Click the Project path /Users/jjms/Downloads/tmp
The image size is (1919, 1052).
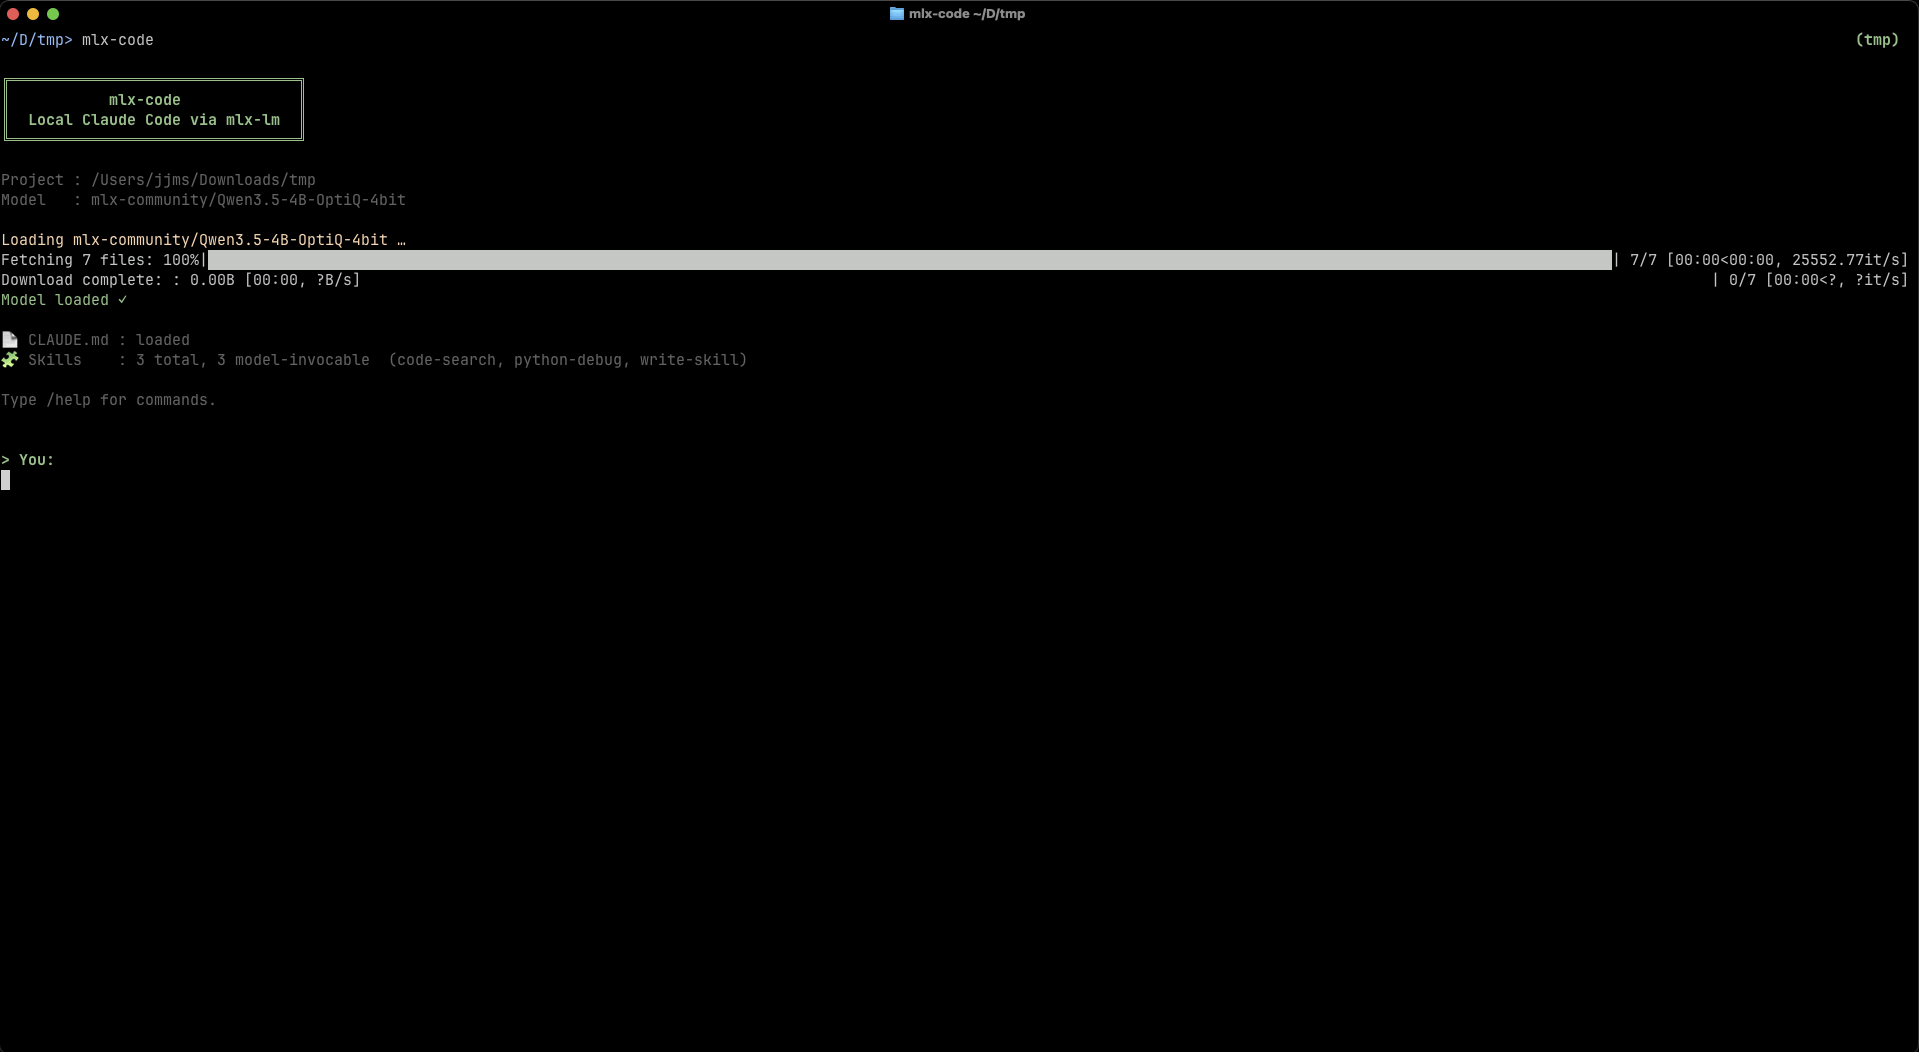tap(203, 180)
